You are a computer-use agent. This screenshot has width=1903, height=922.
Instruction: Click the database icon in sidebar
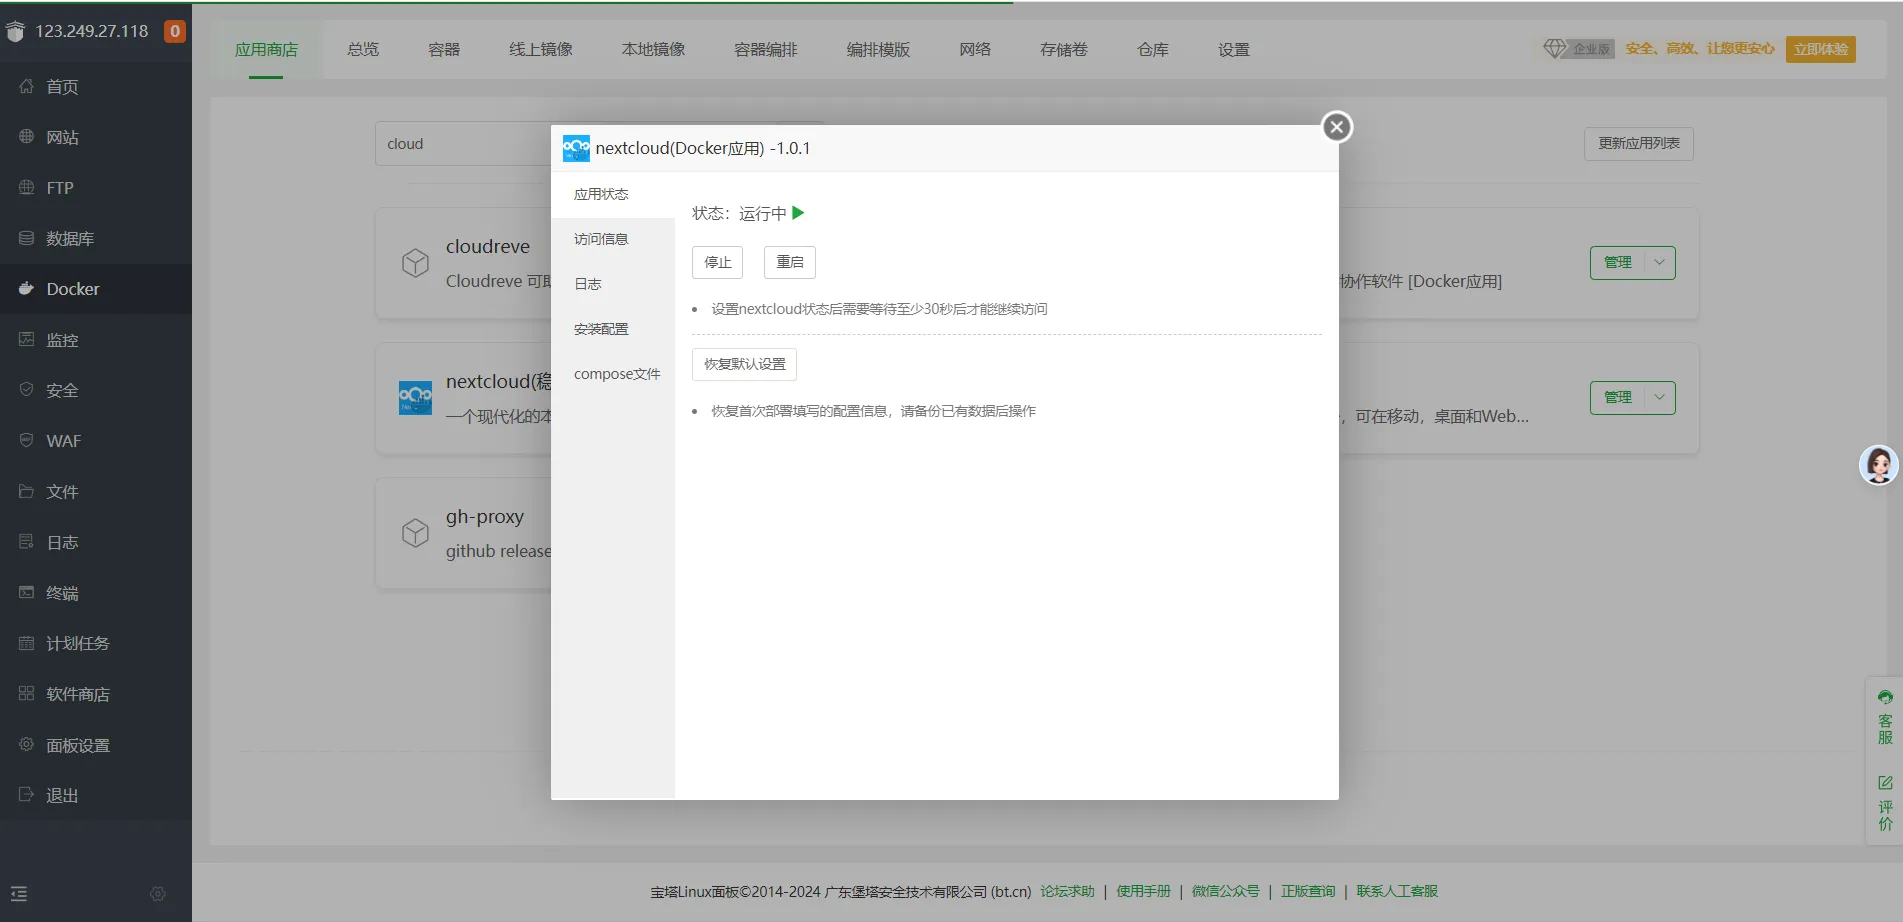click(x=26, y=238)
